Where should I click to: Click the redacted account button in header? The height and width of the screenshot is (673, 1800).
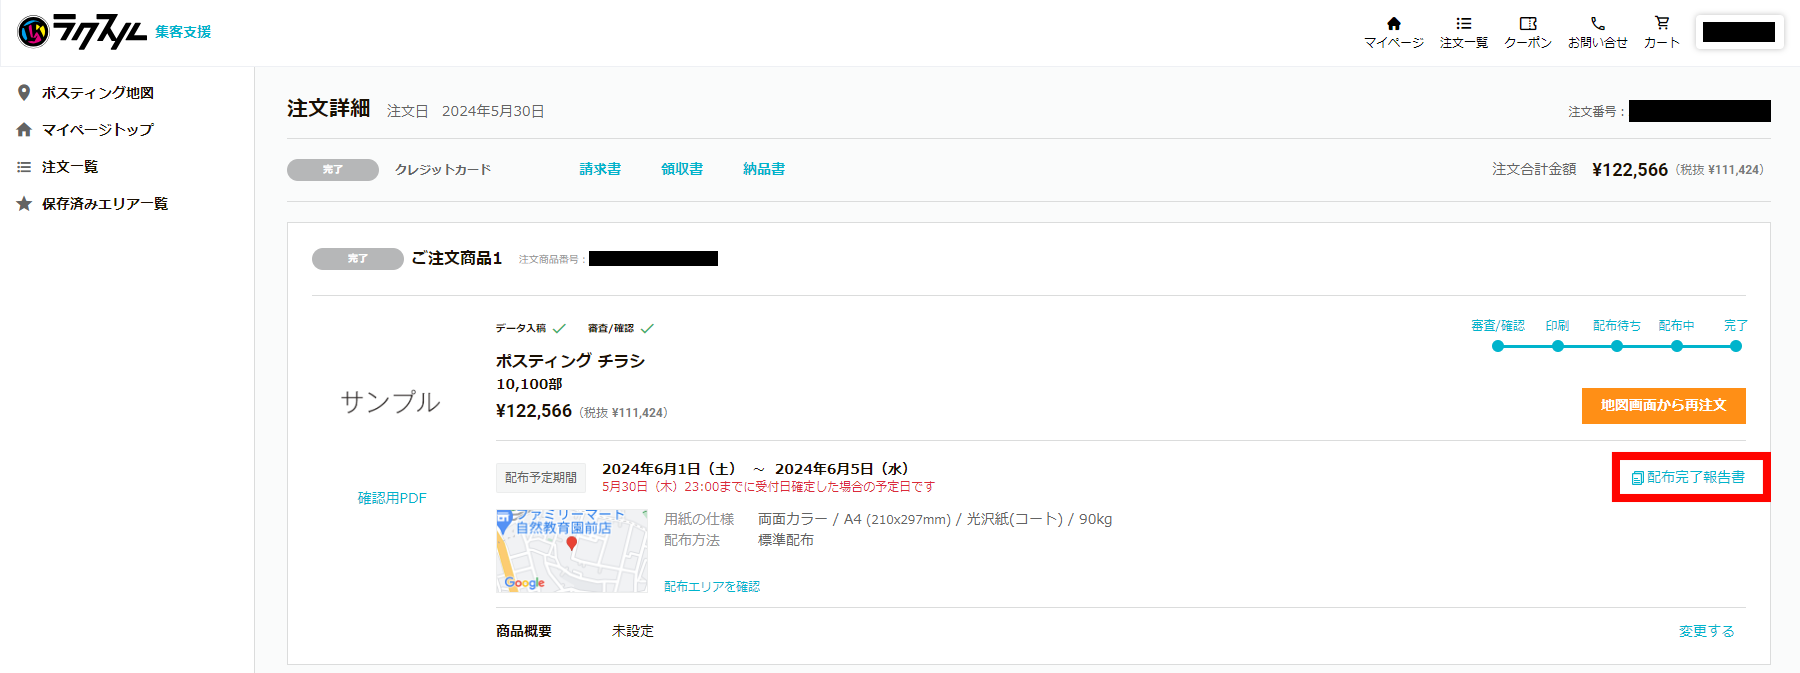(x=1739, y=32)
